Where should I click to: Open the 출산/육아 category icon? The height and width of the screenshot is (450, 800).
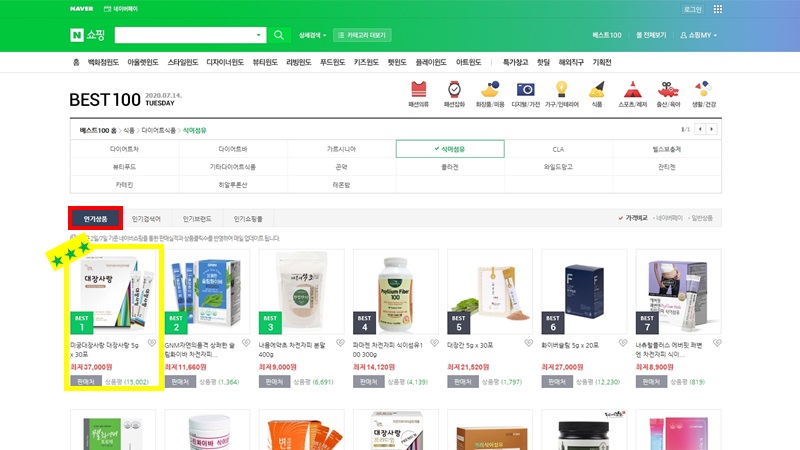(x=668, y=94)
